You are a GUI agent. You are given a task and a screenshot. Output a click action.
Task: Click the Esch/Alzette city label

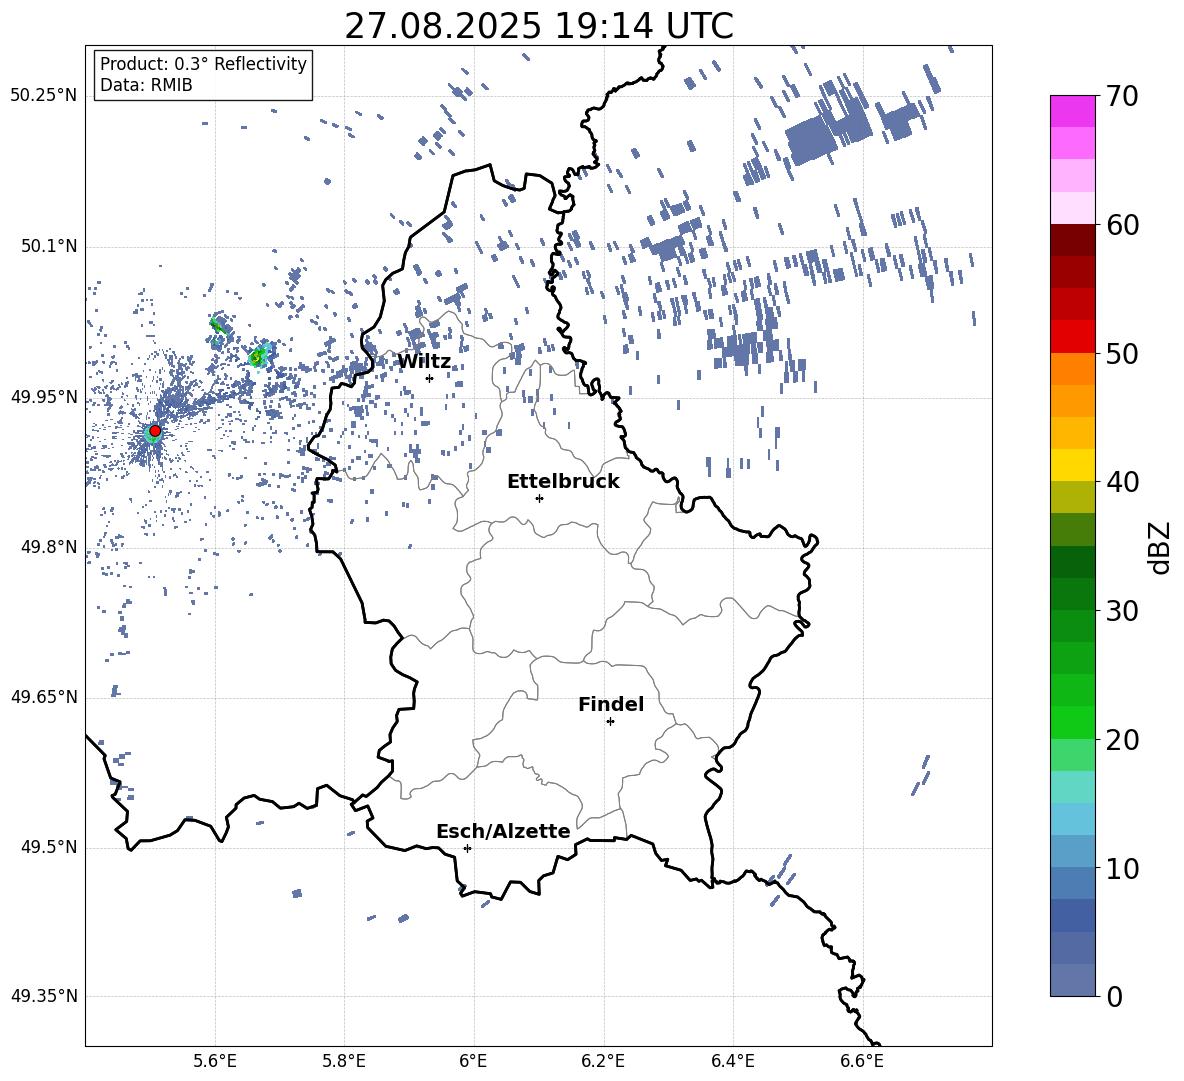(x=503, y=832)
